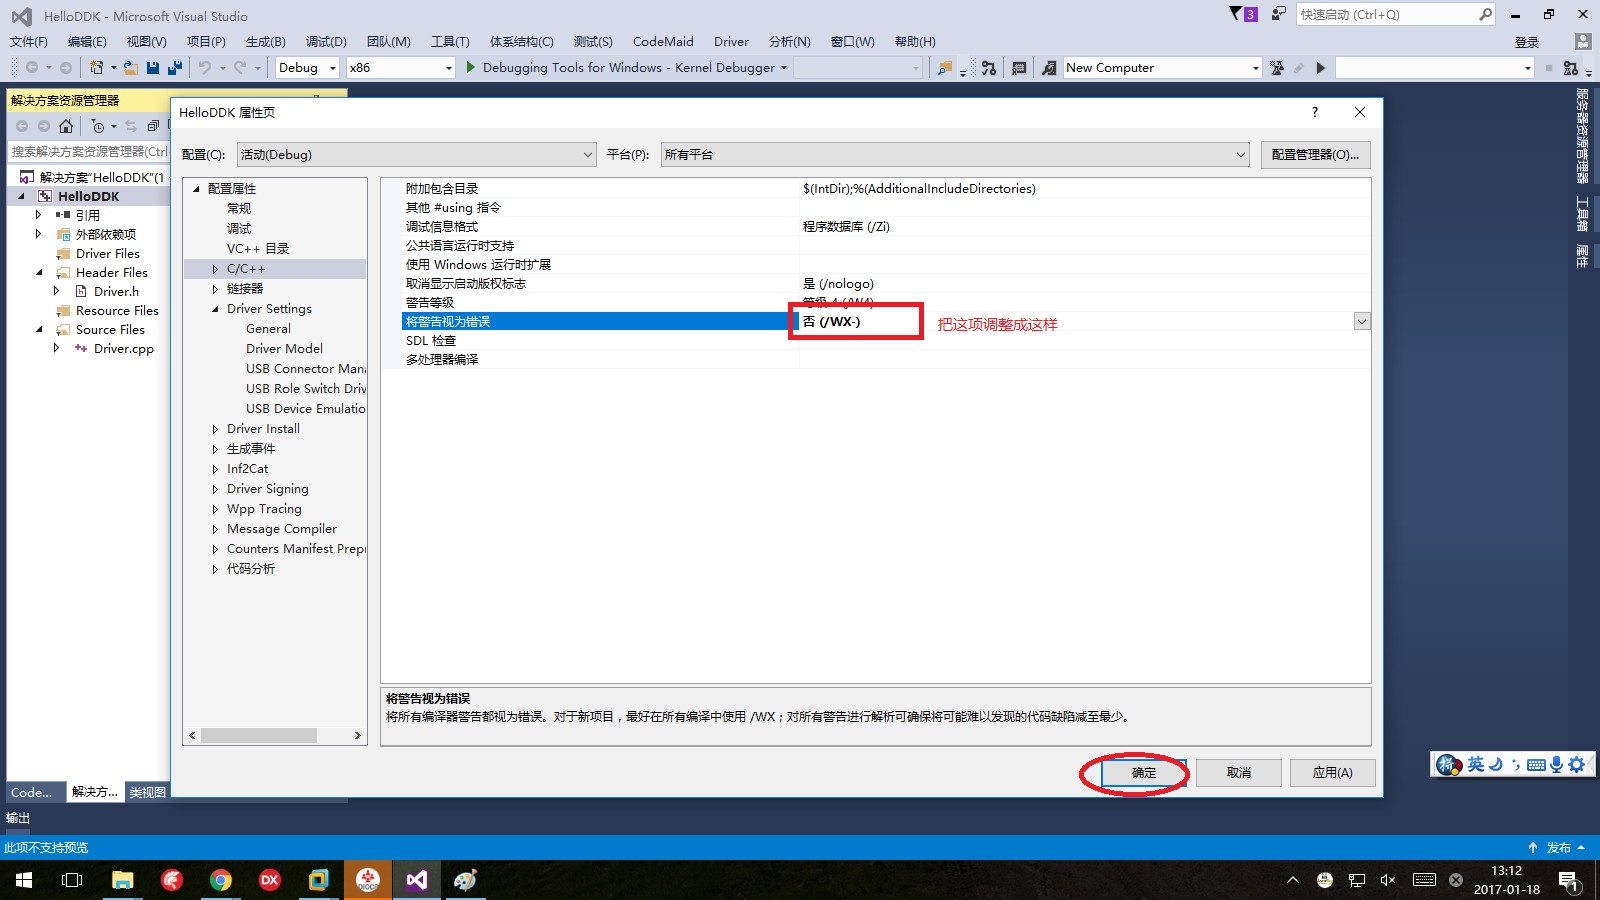Click the dialog help question mark
The width and height of the screenshot is (1600, 900).
1315,112
